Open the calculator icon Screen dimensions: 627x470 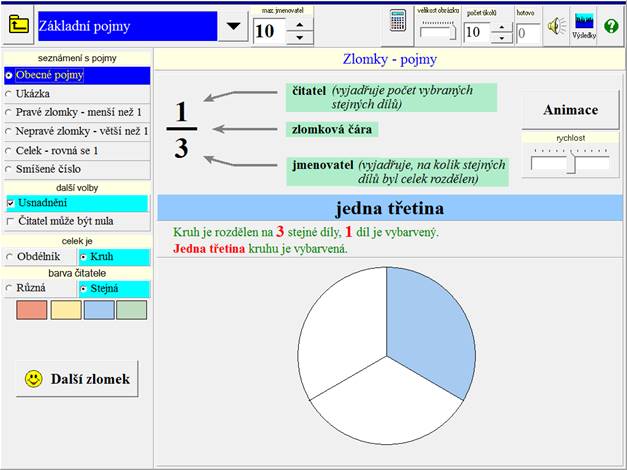coord(397,20)
